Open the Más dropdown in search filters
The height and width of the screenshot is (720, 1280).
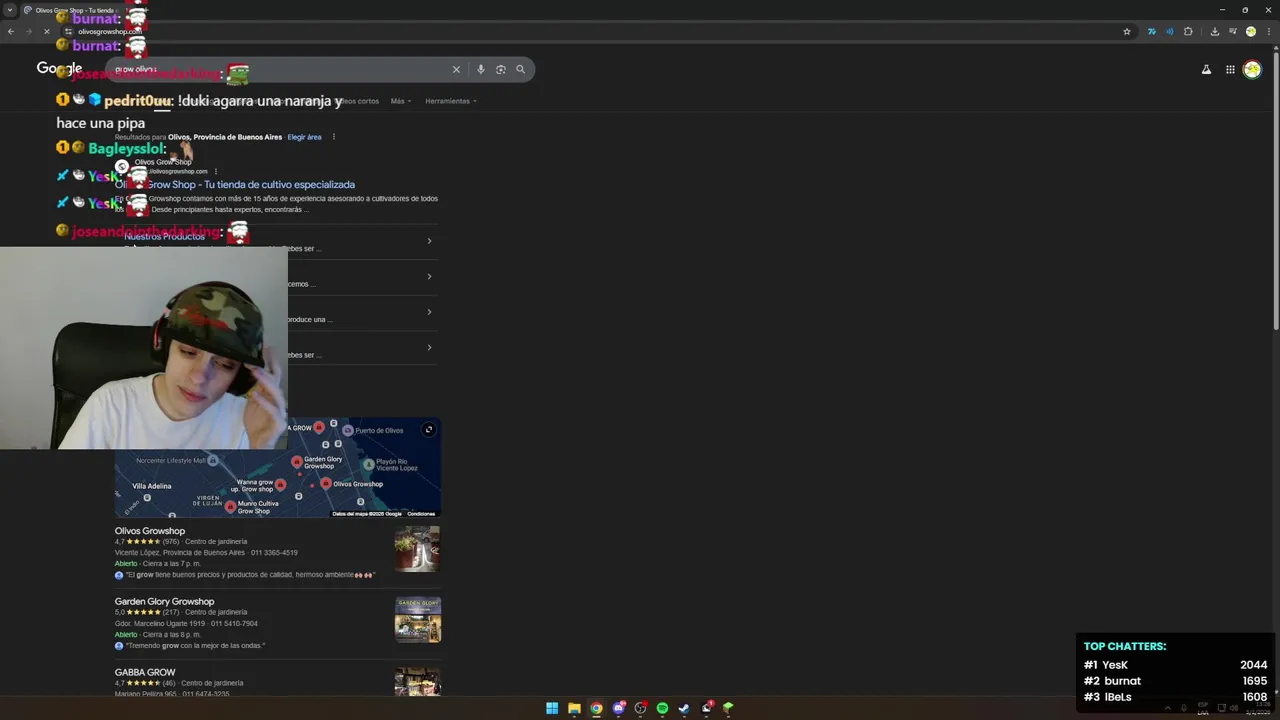(400, 101)
